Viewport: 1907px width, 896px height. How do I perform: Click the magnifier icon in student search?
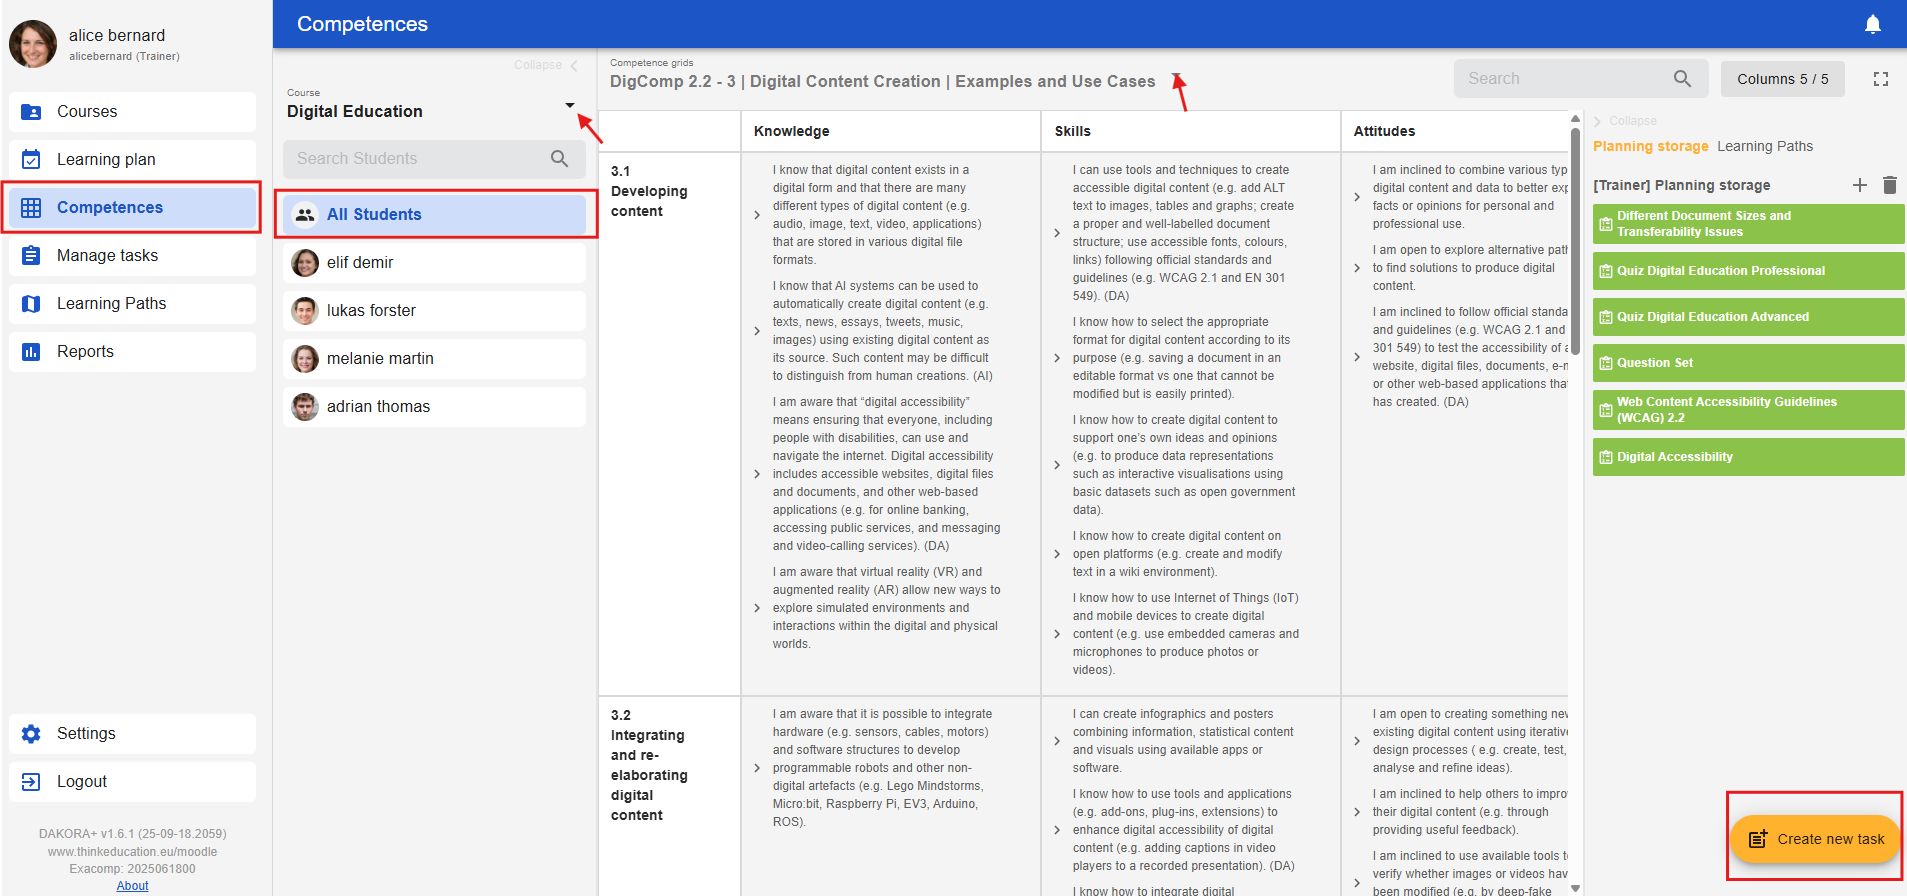[x=559, y=159]
